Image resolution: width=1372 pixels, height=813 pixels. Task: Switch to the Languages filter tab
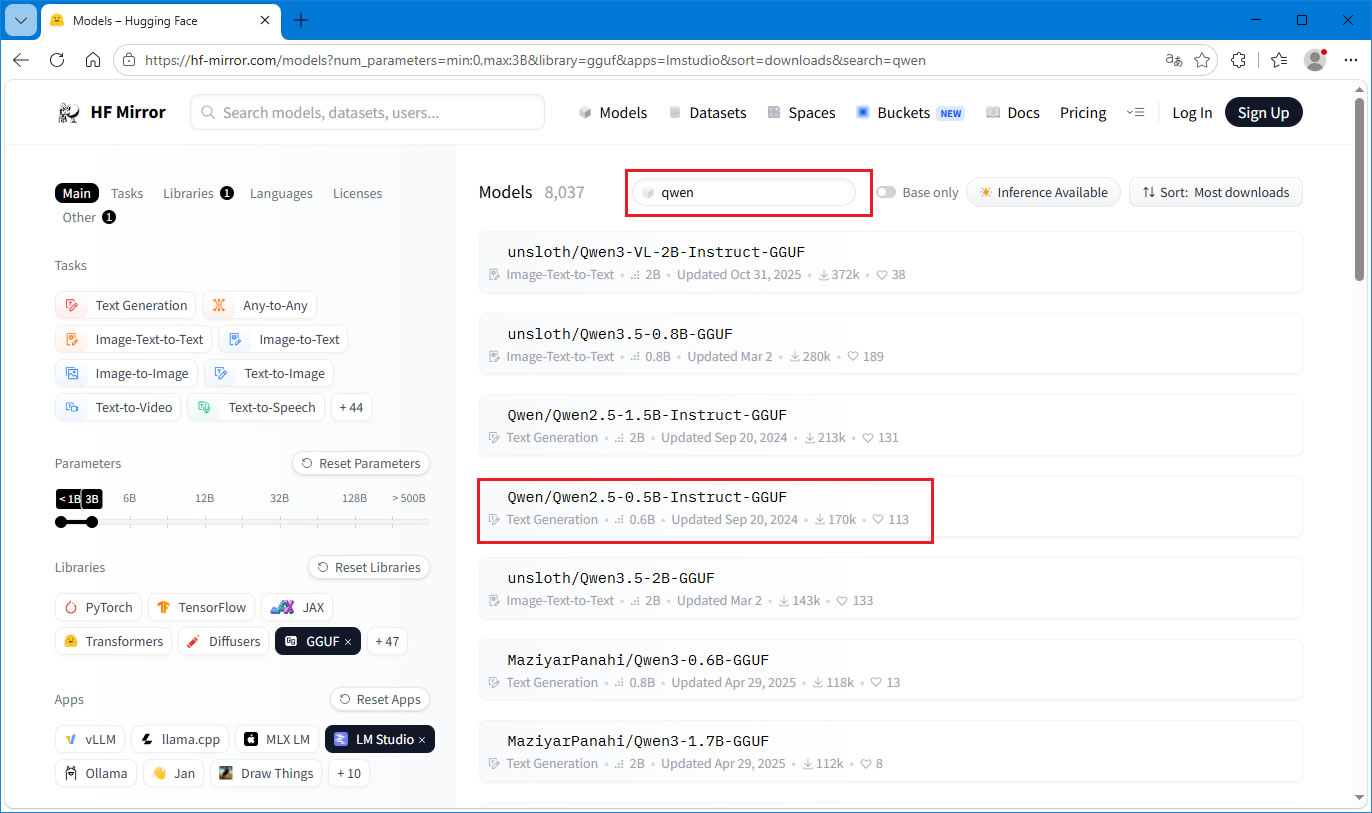[x=281, y=193]
